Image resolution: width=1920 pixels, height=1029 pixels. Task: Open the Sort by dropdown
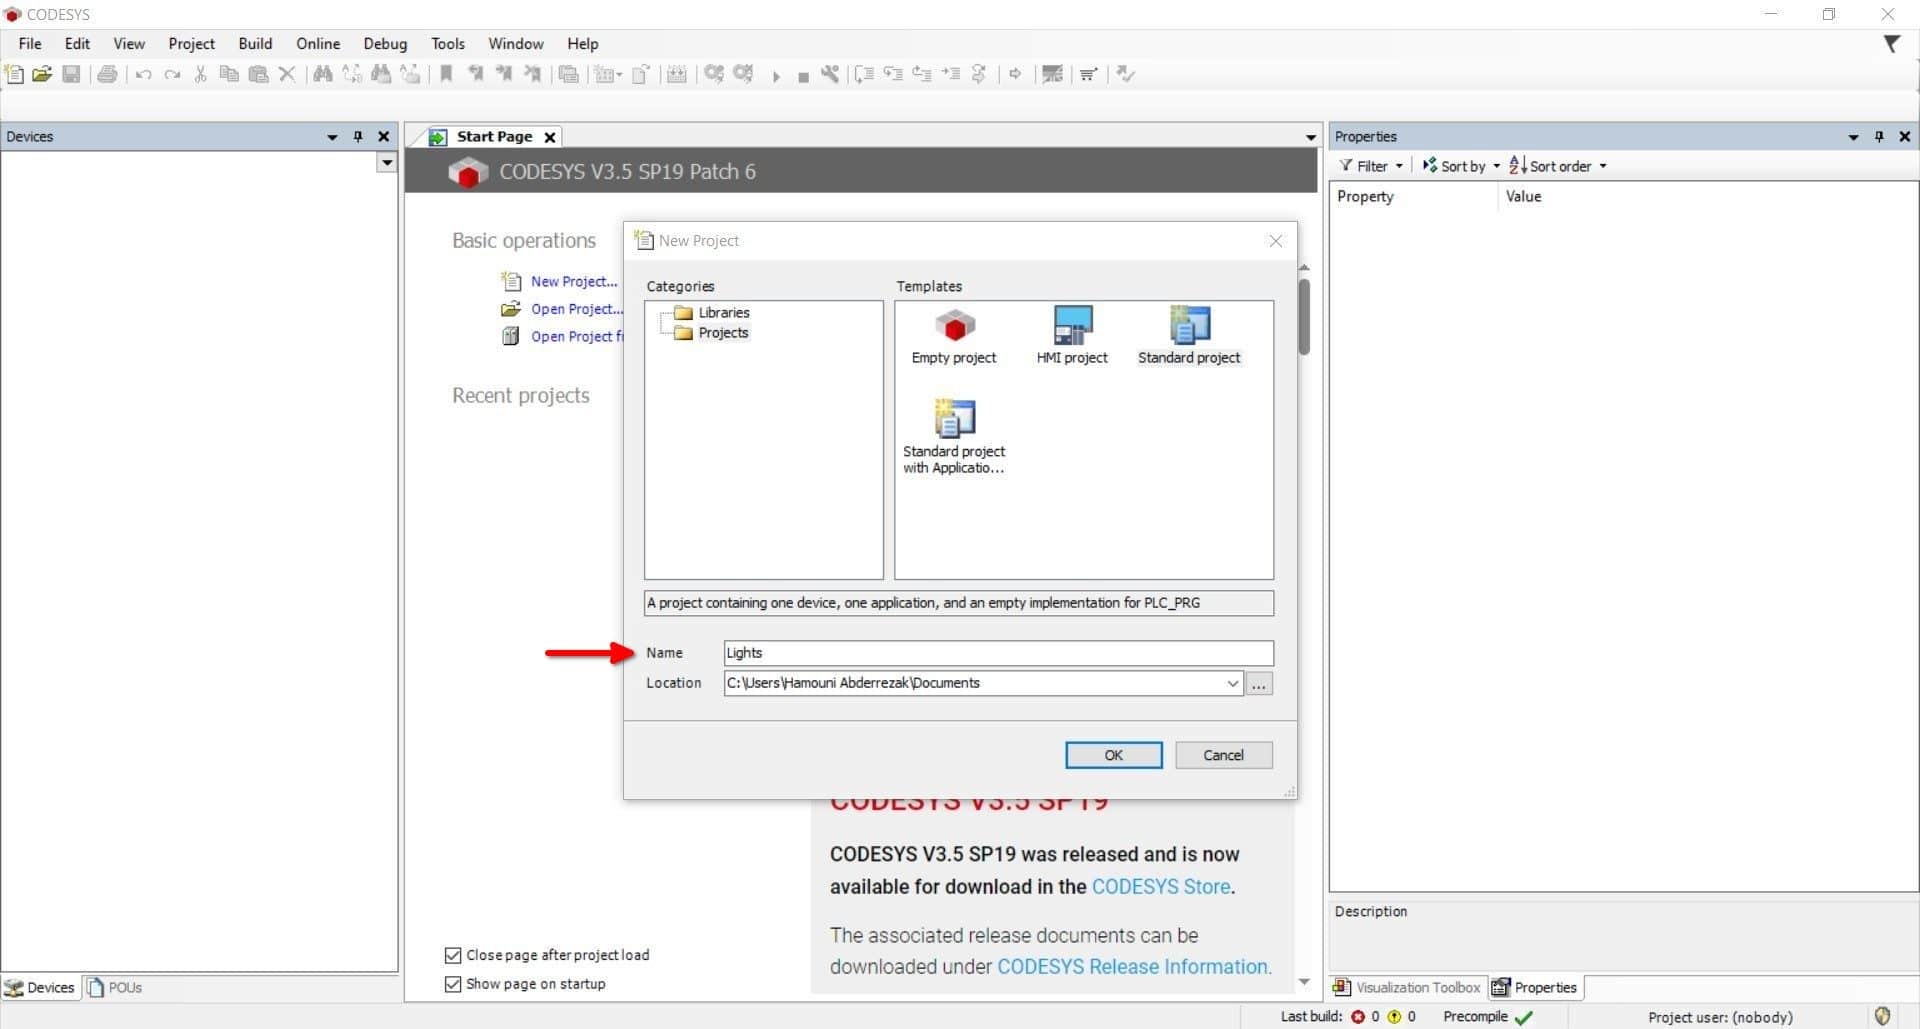tap(1462, 166)
